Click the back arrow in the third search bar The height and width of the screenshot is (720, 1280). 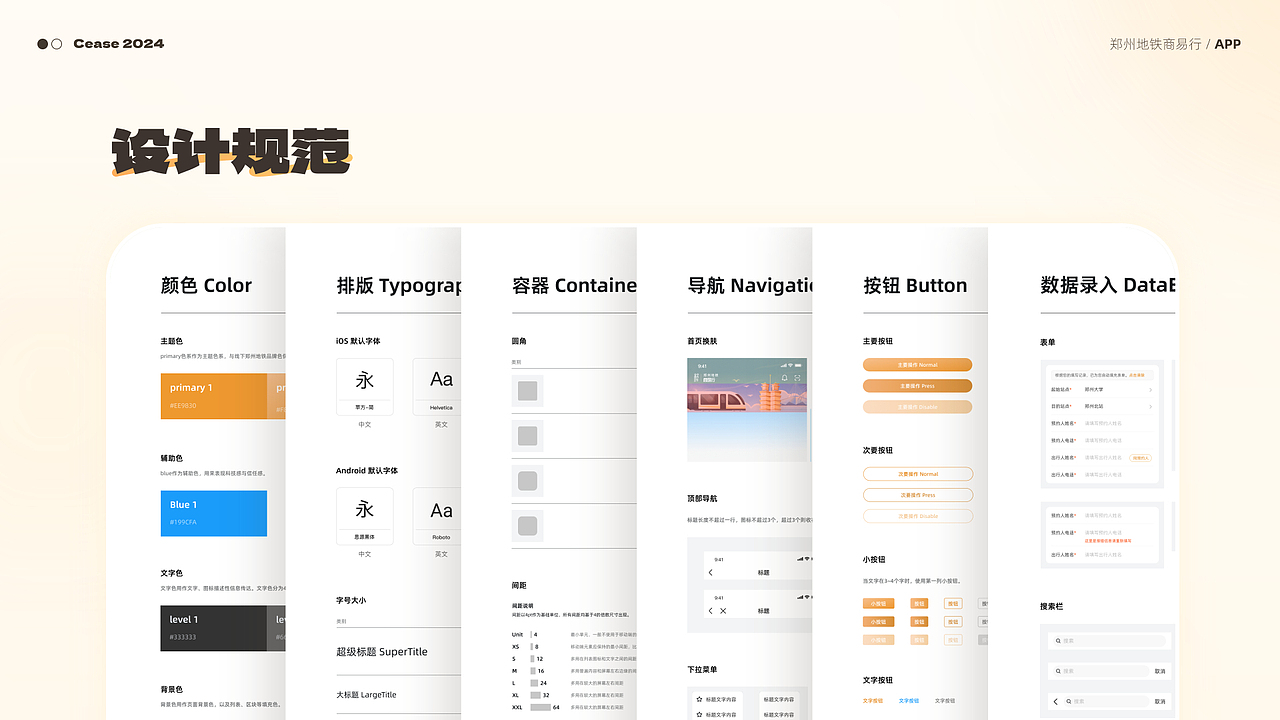[x=1056, y=702]
